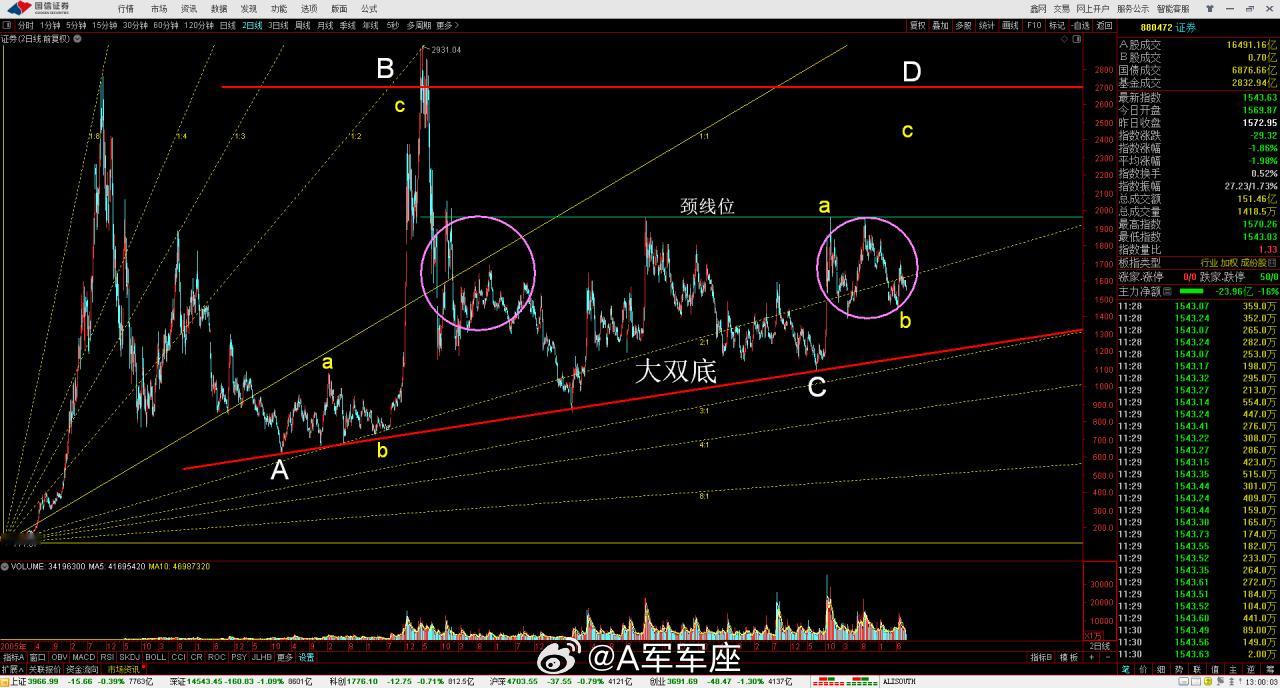The width and height of the screenshot is (1280, 688).
Task: Open the 资讯 menu
Action: point(189,8)
